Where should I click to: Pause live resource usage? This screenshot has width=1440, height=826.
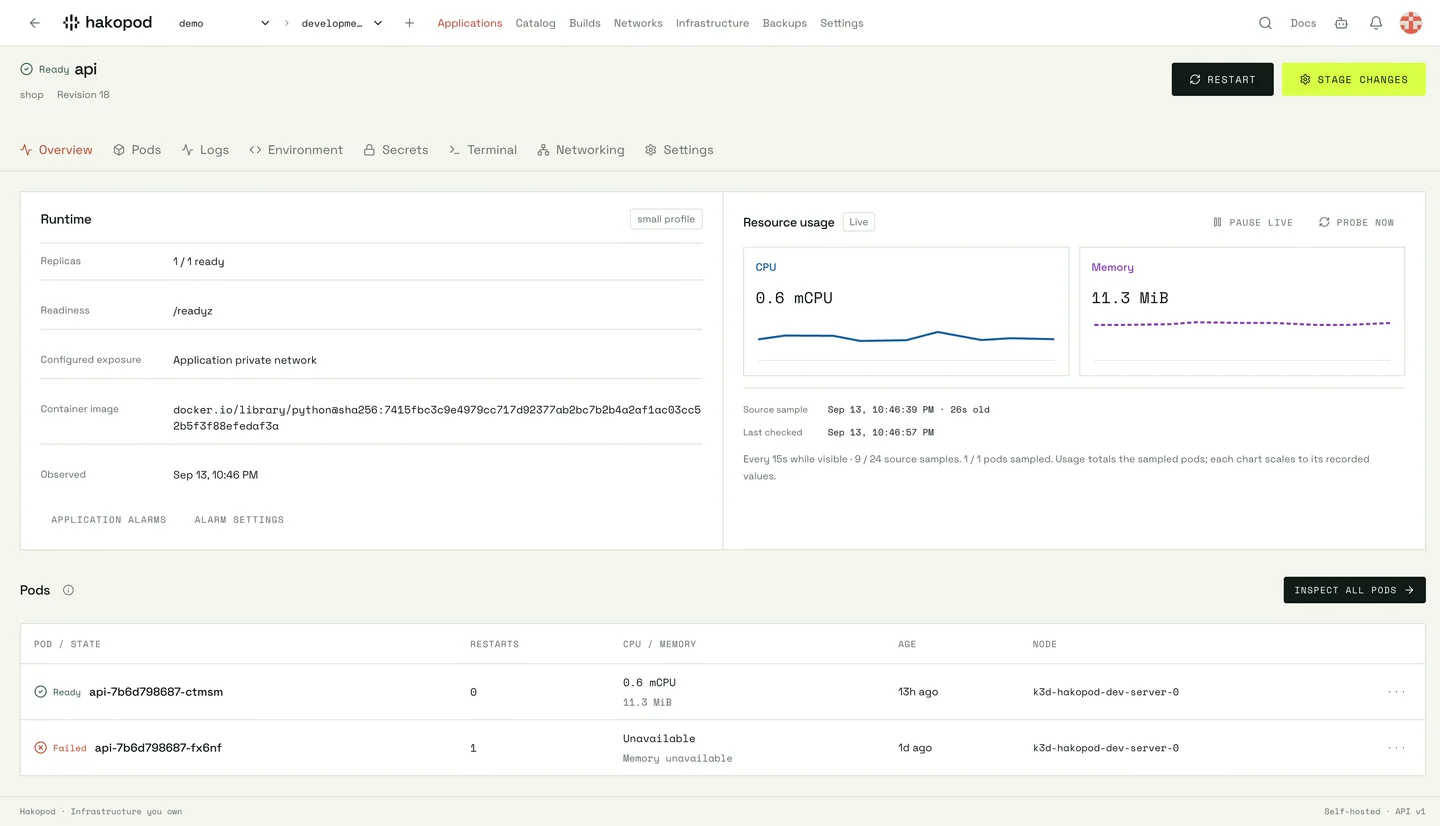(x=1252, y=222)
